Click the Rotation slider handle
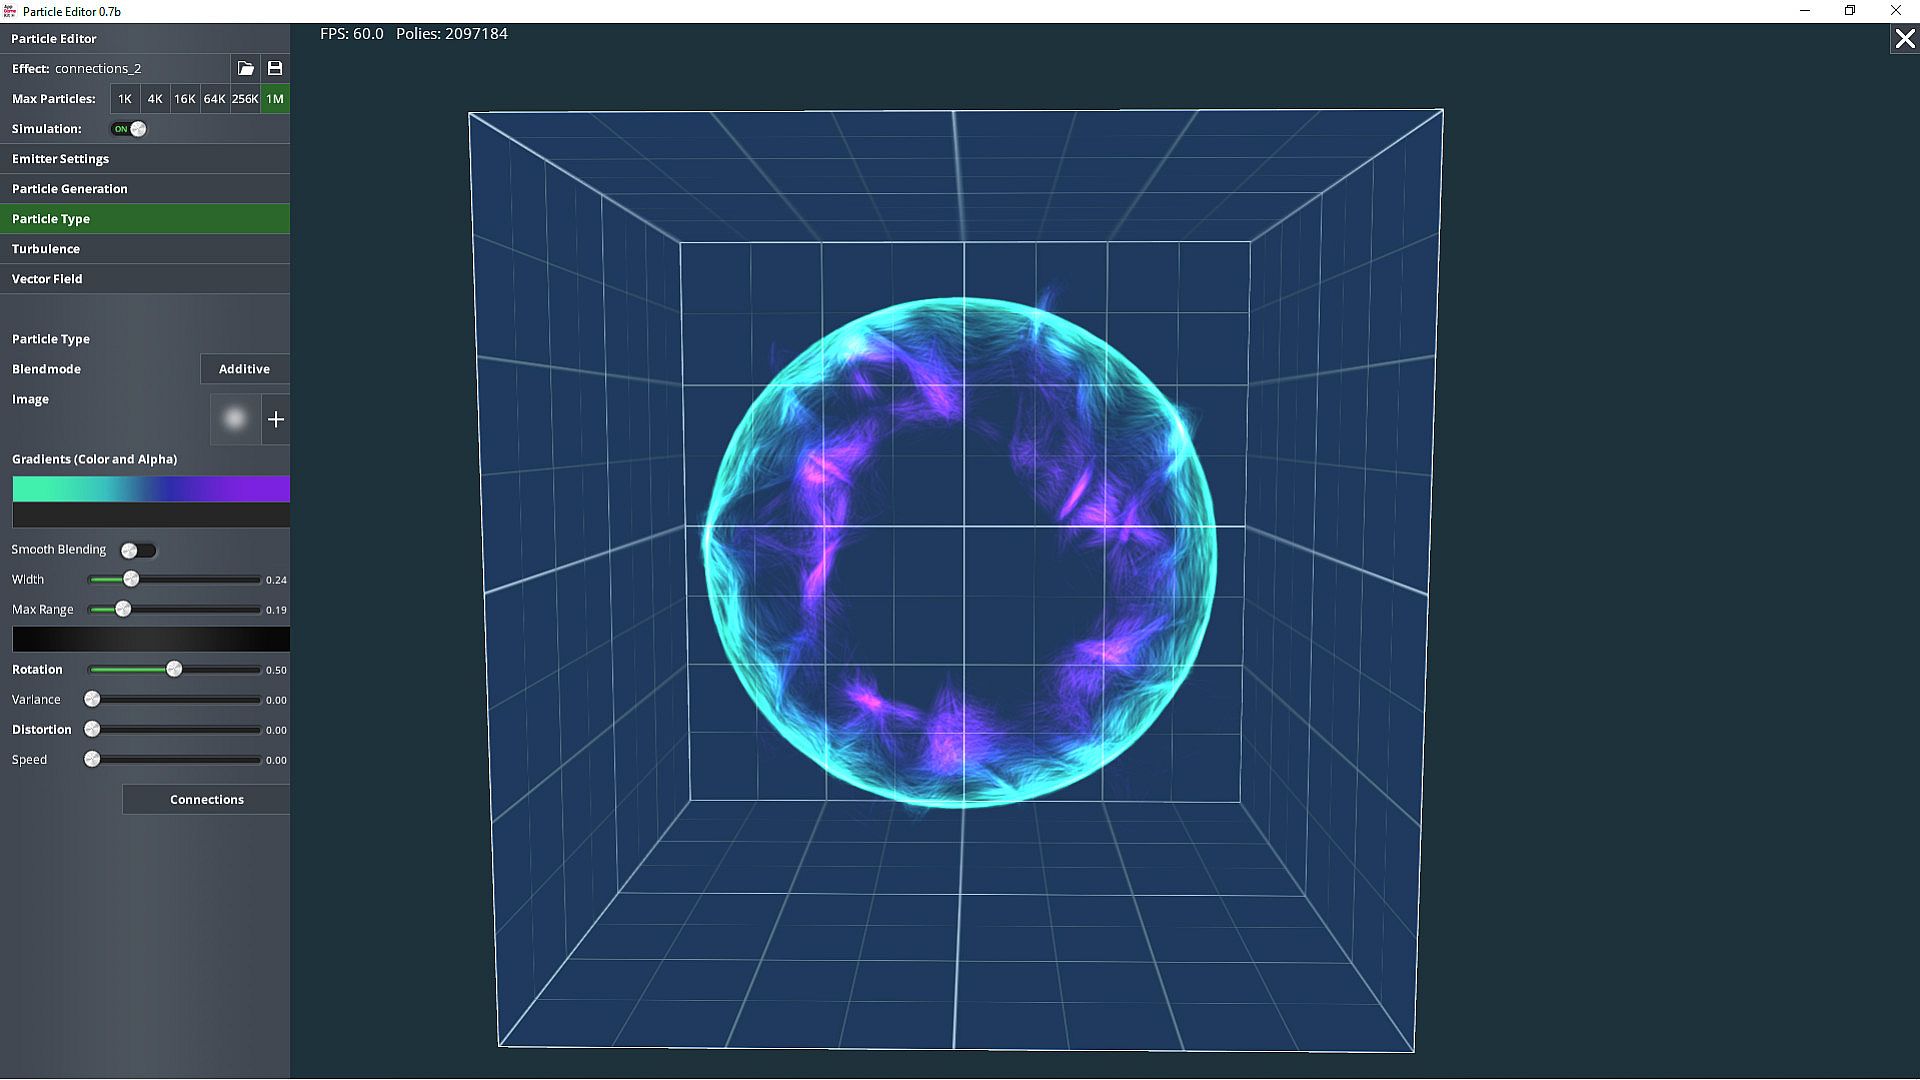Image resolution: width=1920 pixels, height=1080 pixels. coord(174,669)
